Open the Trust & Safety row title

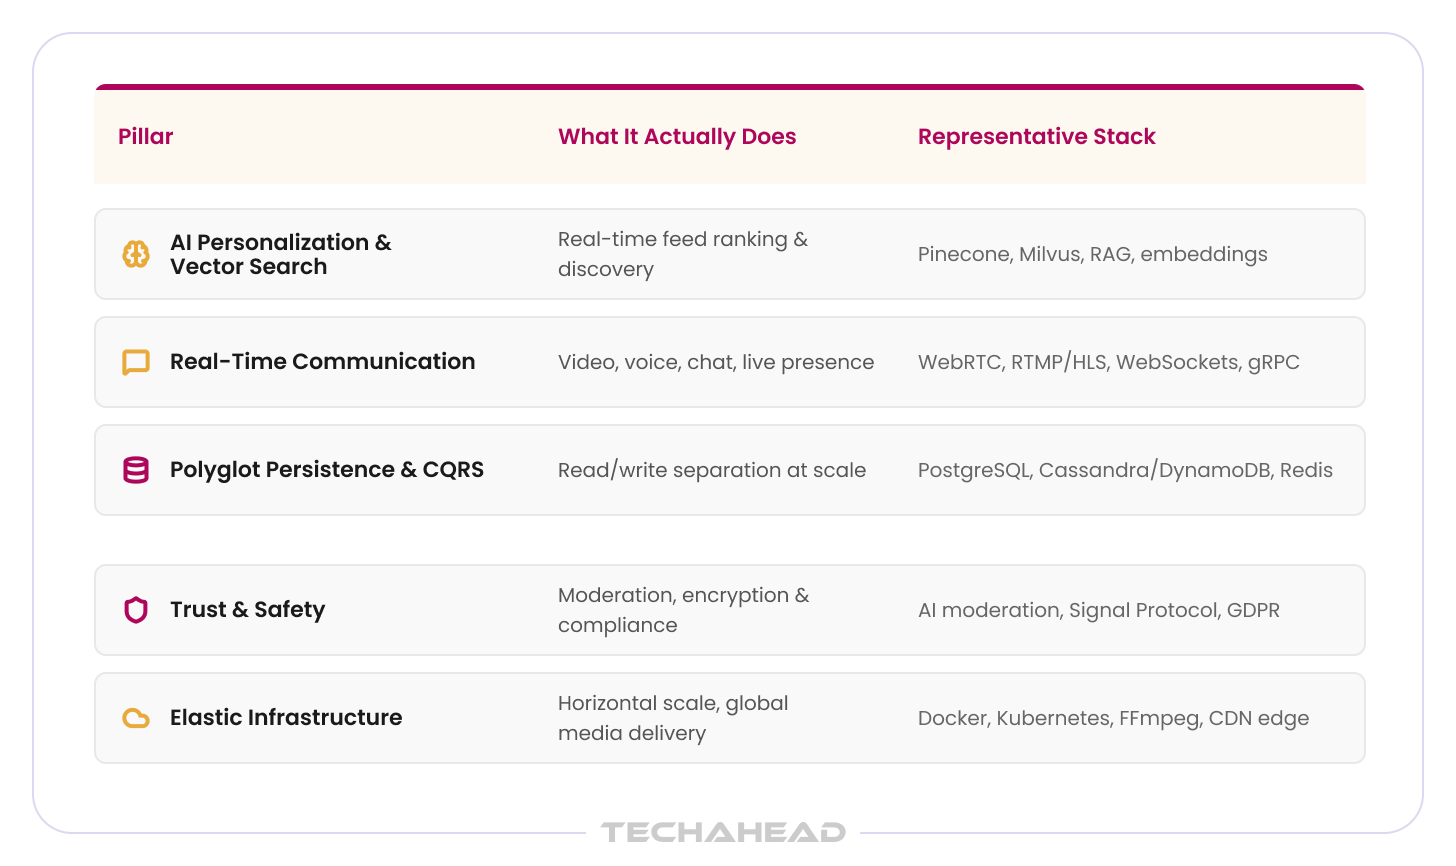click(247, 610)
